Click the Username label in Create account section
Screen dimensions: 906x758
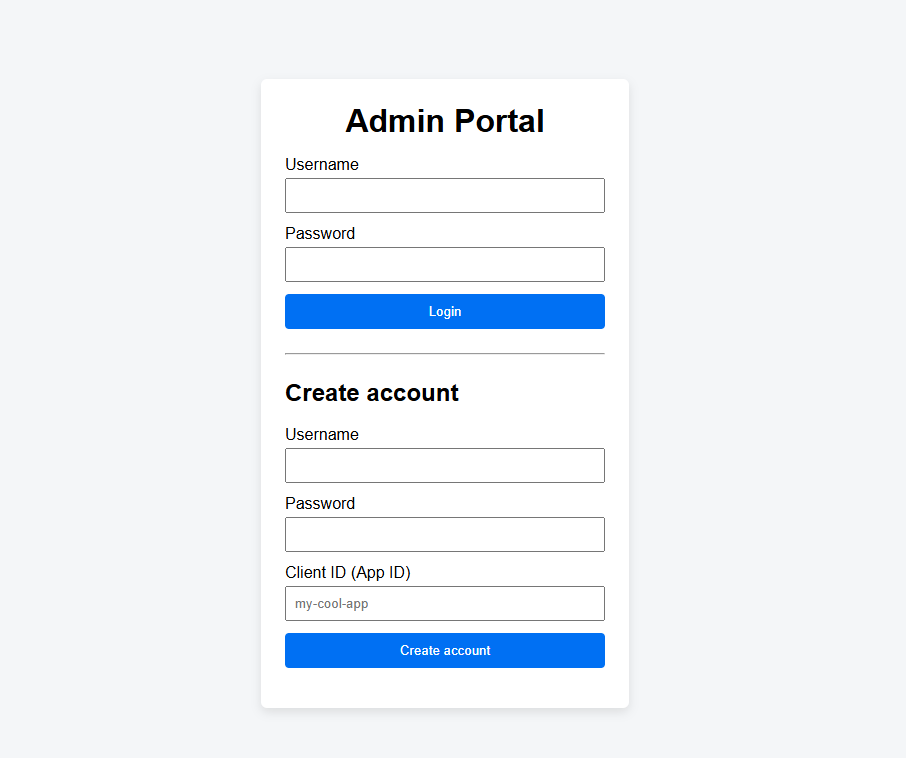coord(321,434)
